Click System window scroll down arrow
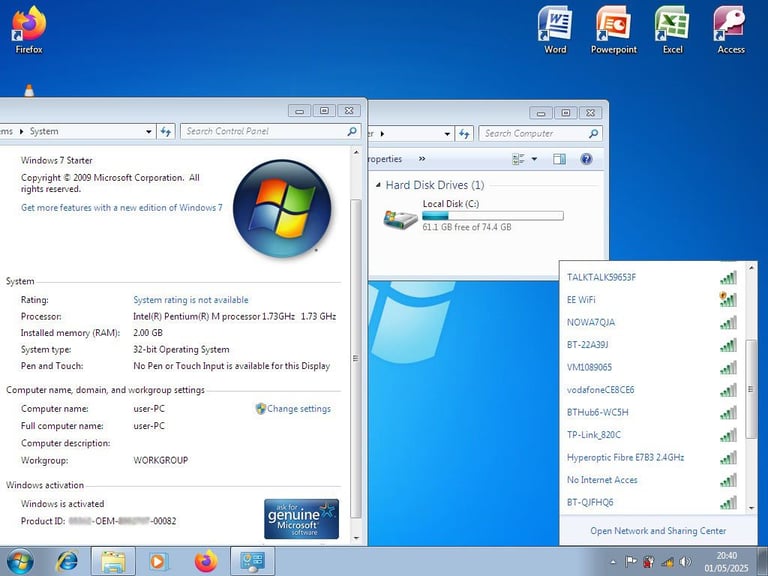 [x=356, y=538]
